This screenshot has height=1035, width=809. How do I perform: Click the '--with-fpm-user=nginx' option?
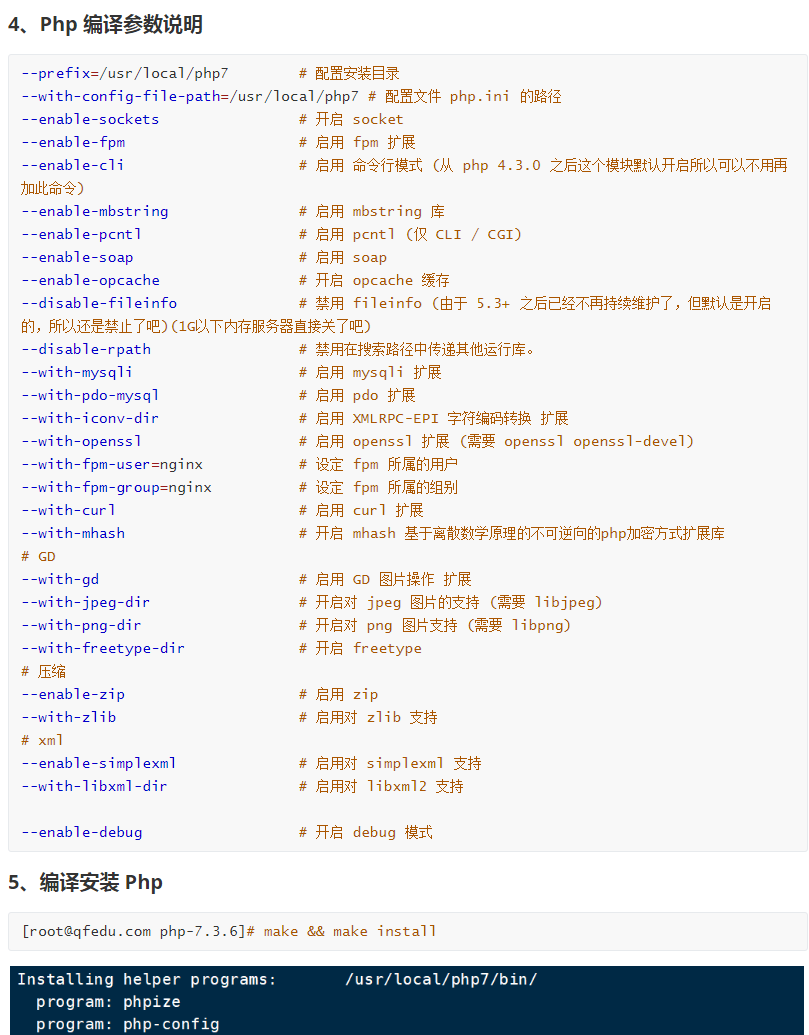point(112,464)
